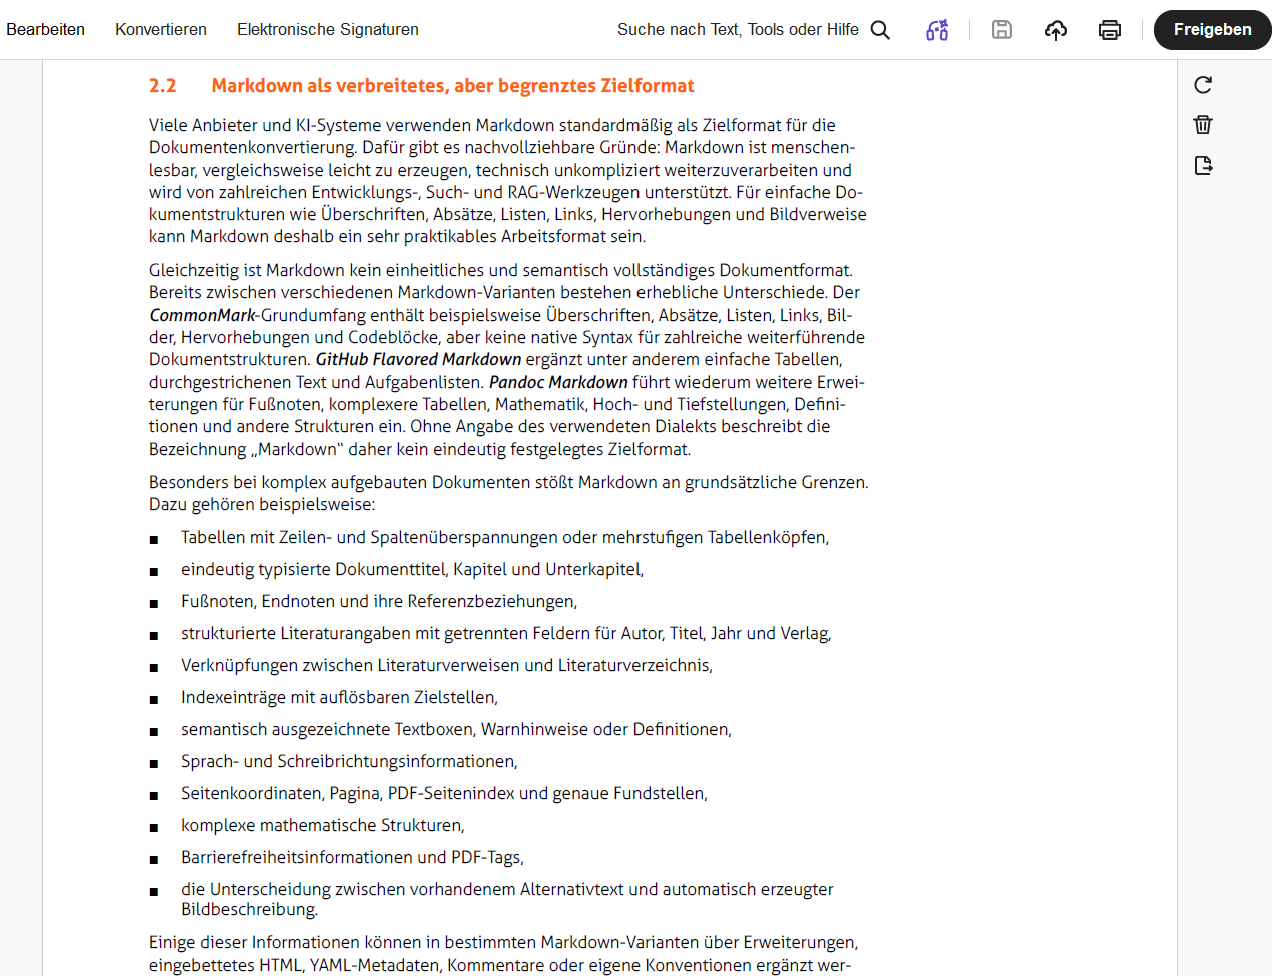Click the magnifying glass search icon
Viewport: 1272px width, 976px height.
pyautogui.click(x=880, y=30)
